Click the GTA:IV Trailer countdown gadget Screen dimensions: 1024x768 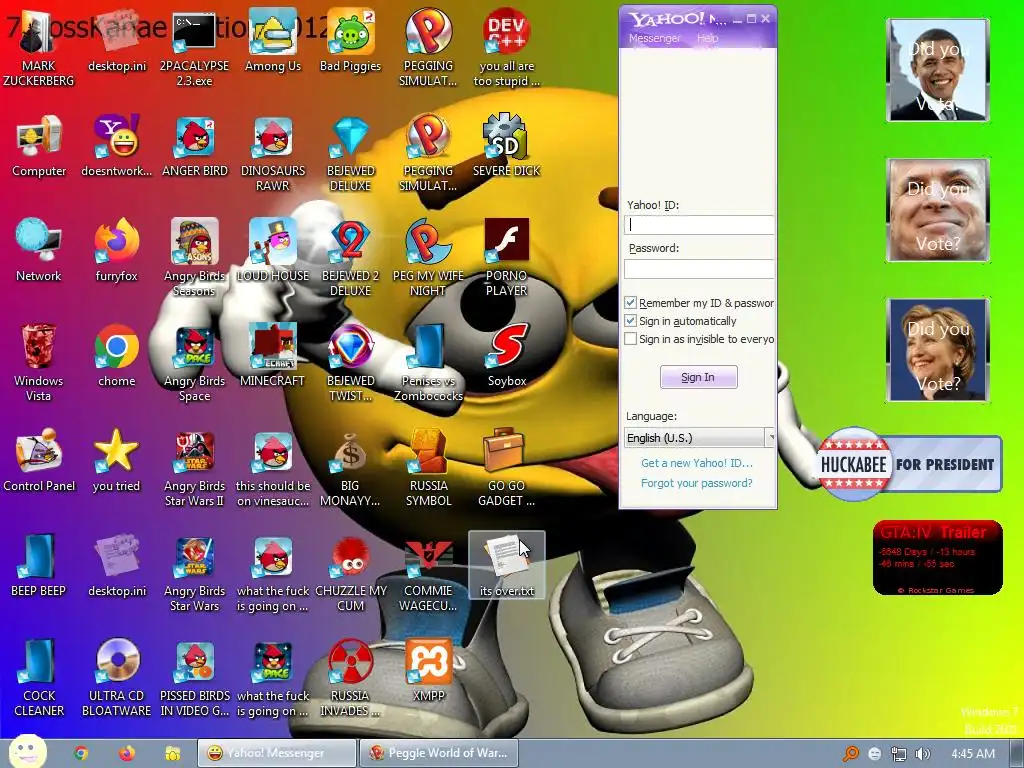point(937,558)
